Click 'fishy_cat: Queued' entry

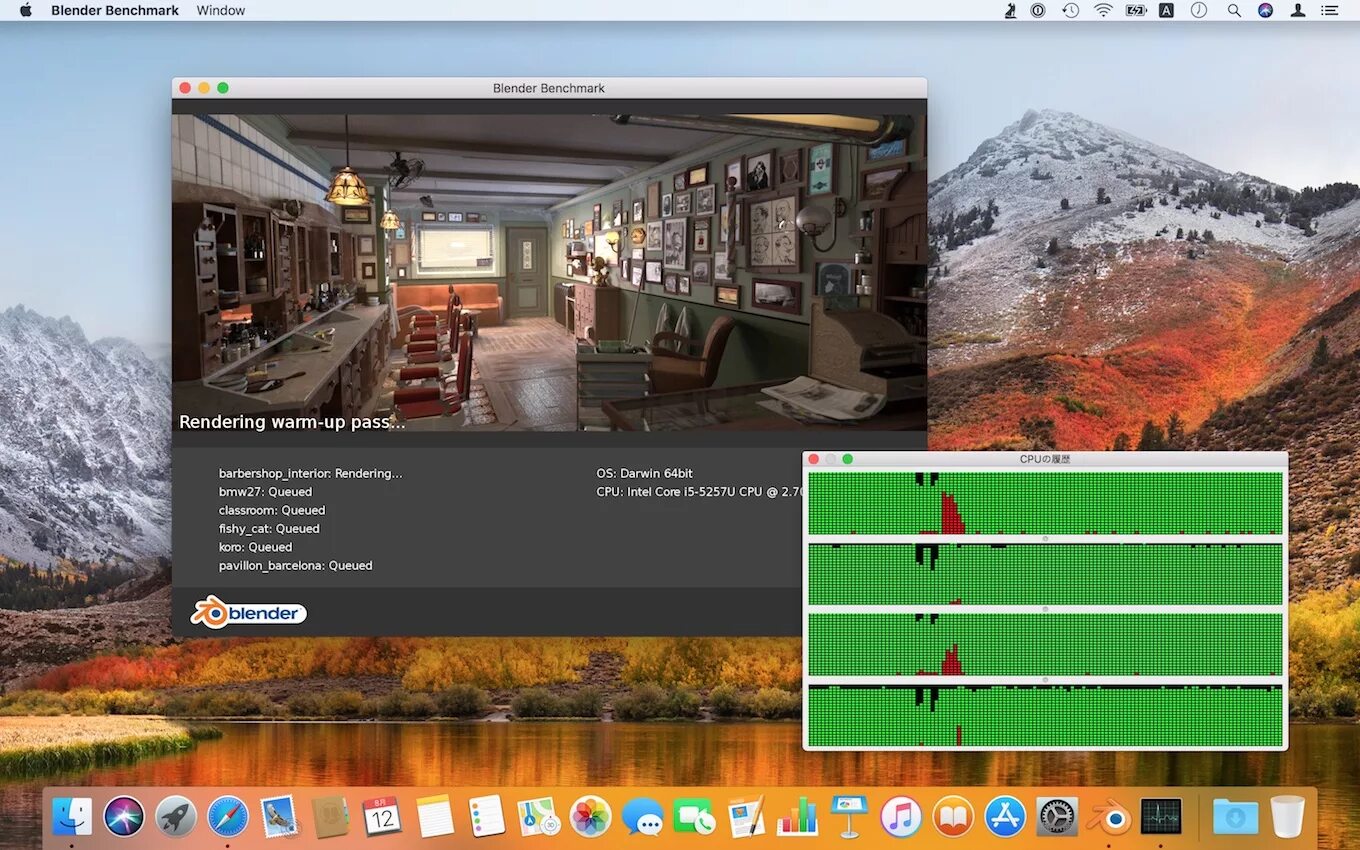coord(269,529)
